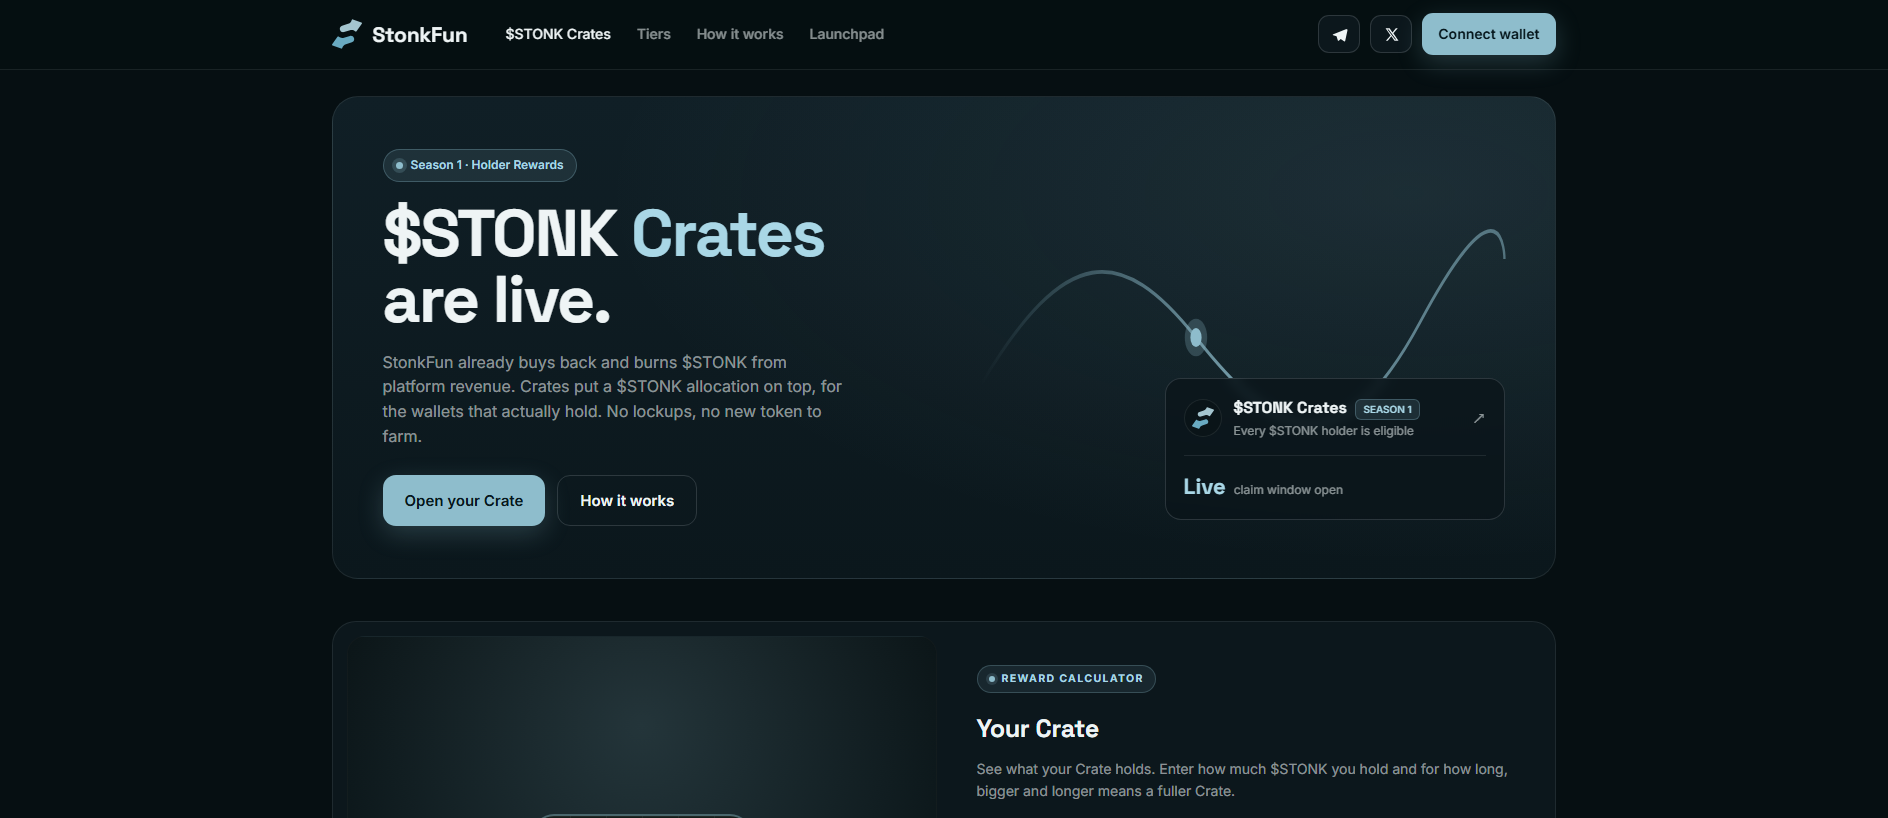Click the hero How it works button
This screenshot has width=1888, height=818.
click(x=627, y=500)
